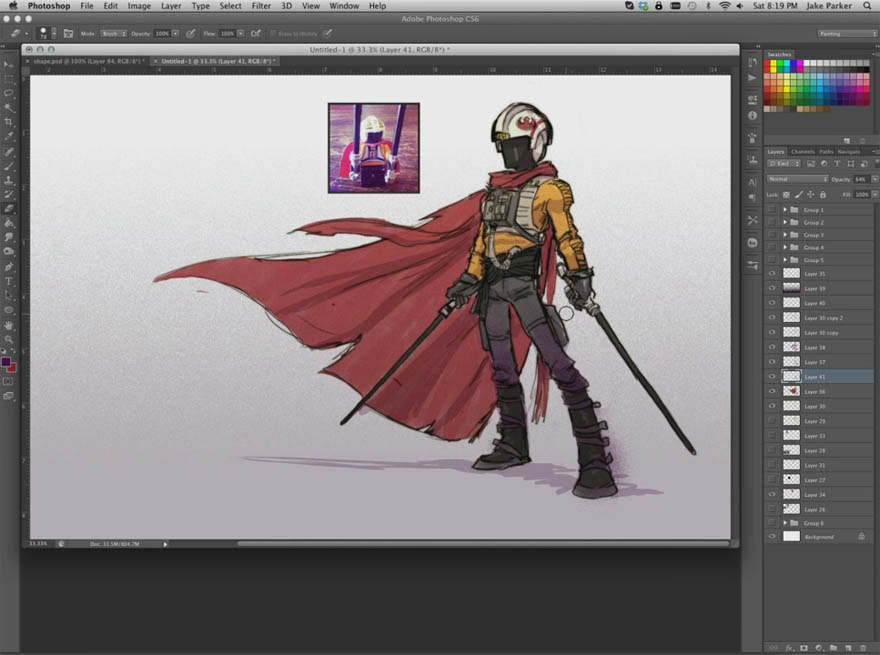Select the Crop tool
Viewport: 880px width, 655px height.
[x=8, y=122]
